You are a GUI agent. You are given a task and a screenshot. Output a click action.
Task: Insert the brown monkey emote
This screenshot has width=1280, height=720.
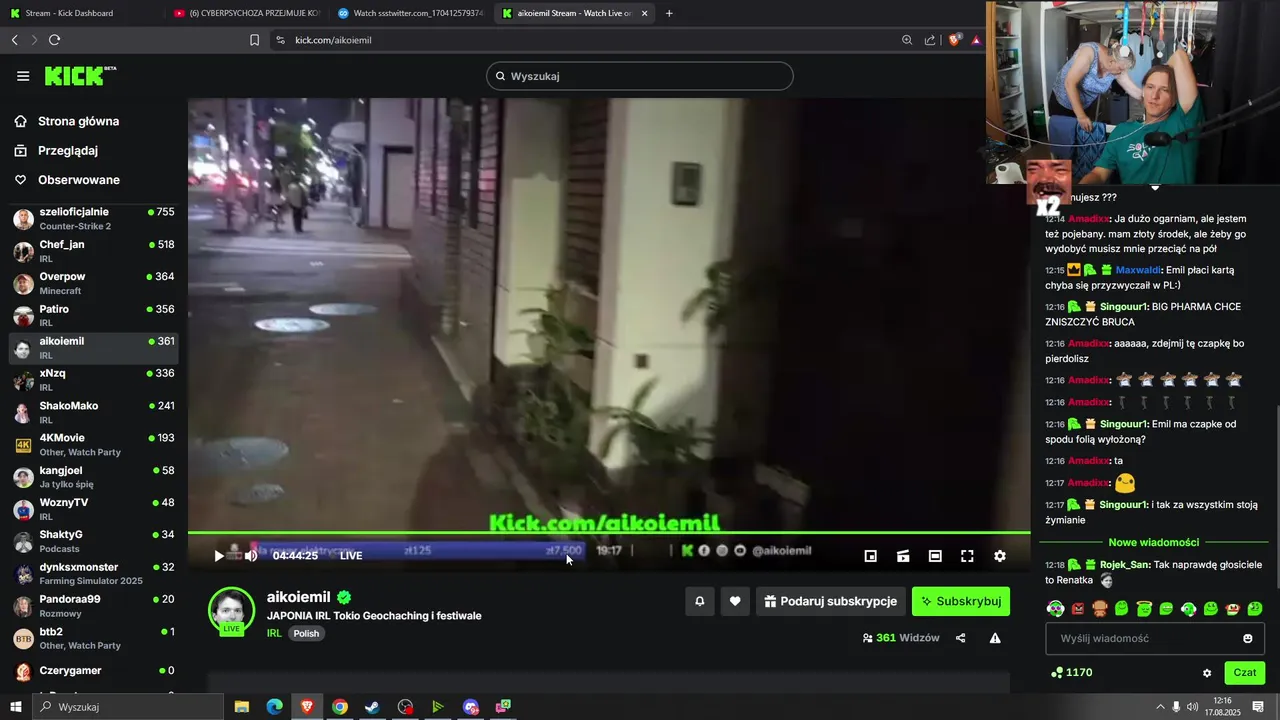[1100, 608]
